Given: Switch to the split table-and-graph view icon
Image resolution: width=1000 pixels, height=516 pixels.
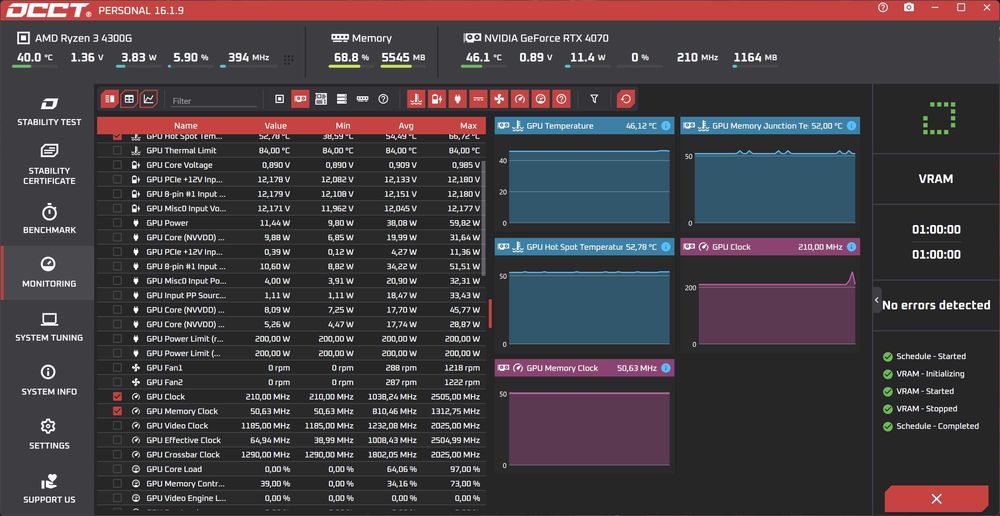Looking at the screenshot, I should click(x=110, y=99).
